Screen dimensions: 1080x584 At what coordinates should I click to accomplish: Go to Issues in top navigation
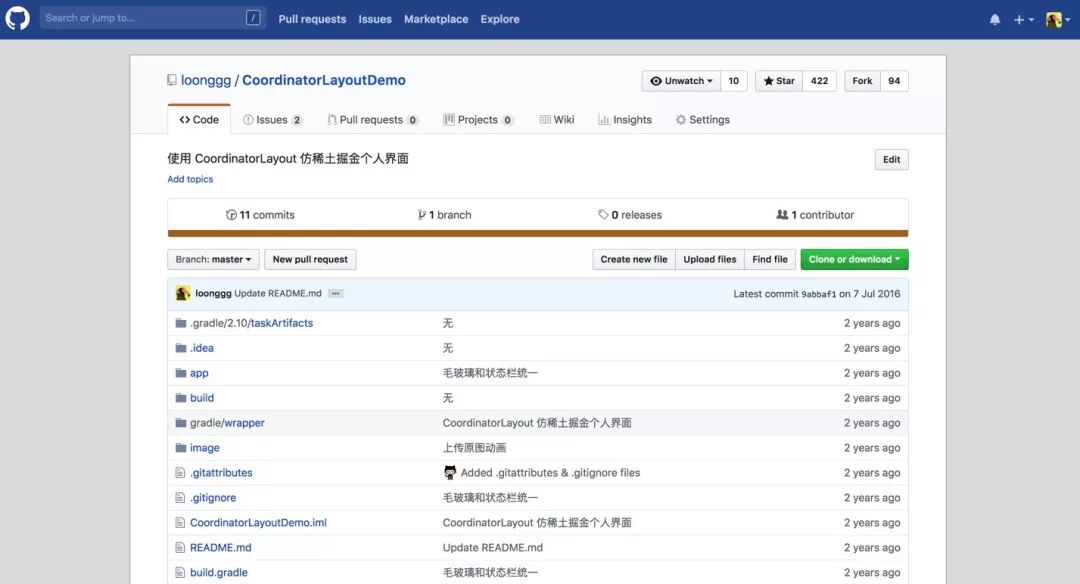tap(375, 19)
